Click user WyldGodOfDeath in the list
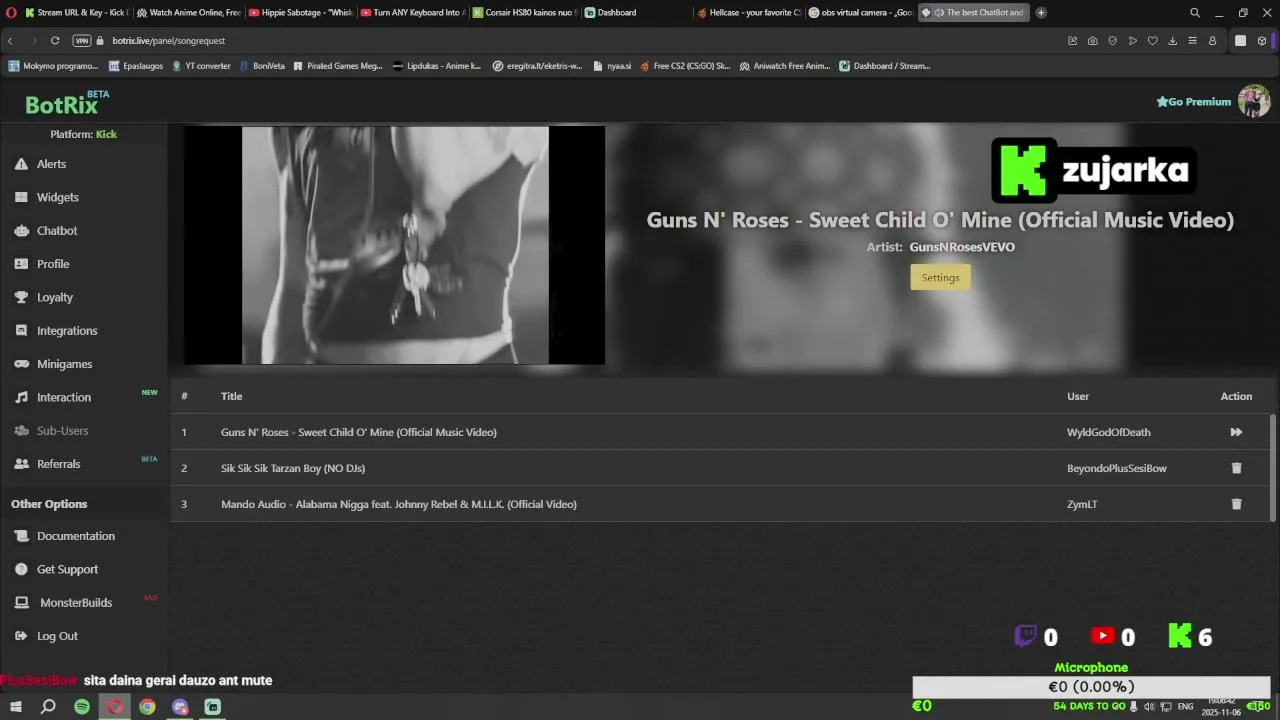This screenshot has width=1280, height=720. [x=1109, y=432]
